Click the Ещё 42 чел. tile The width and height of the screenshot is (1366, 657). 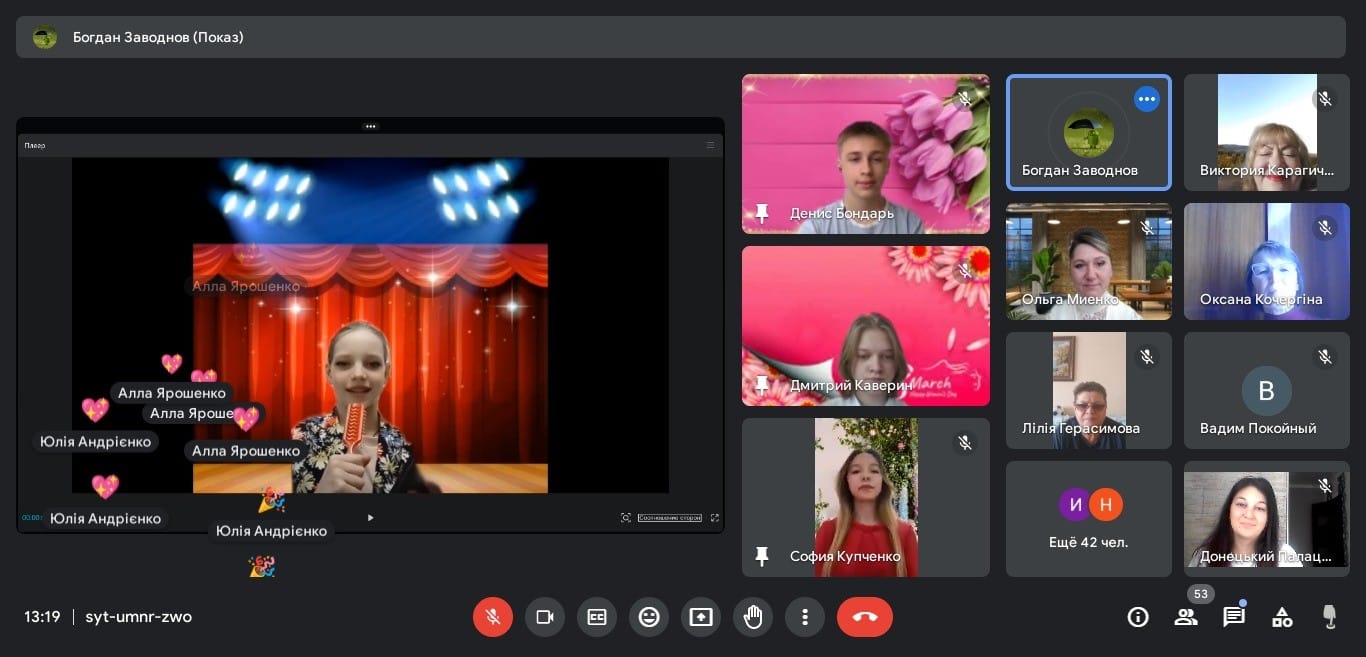point(1089,519)
